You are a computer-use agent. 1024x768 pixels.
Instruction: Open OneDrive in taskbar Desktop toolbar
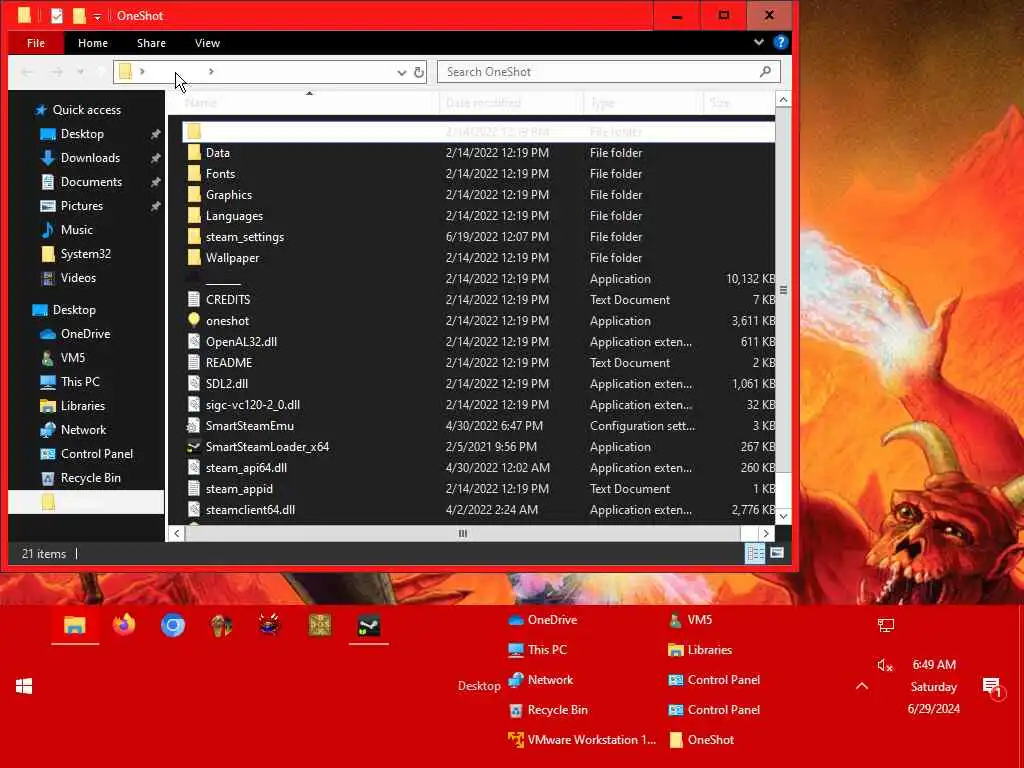(543, 620)
